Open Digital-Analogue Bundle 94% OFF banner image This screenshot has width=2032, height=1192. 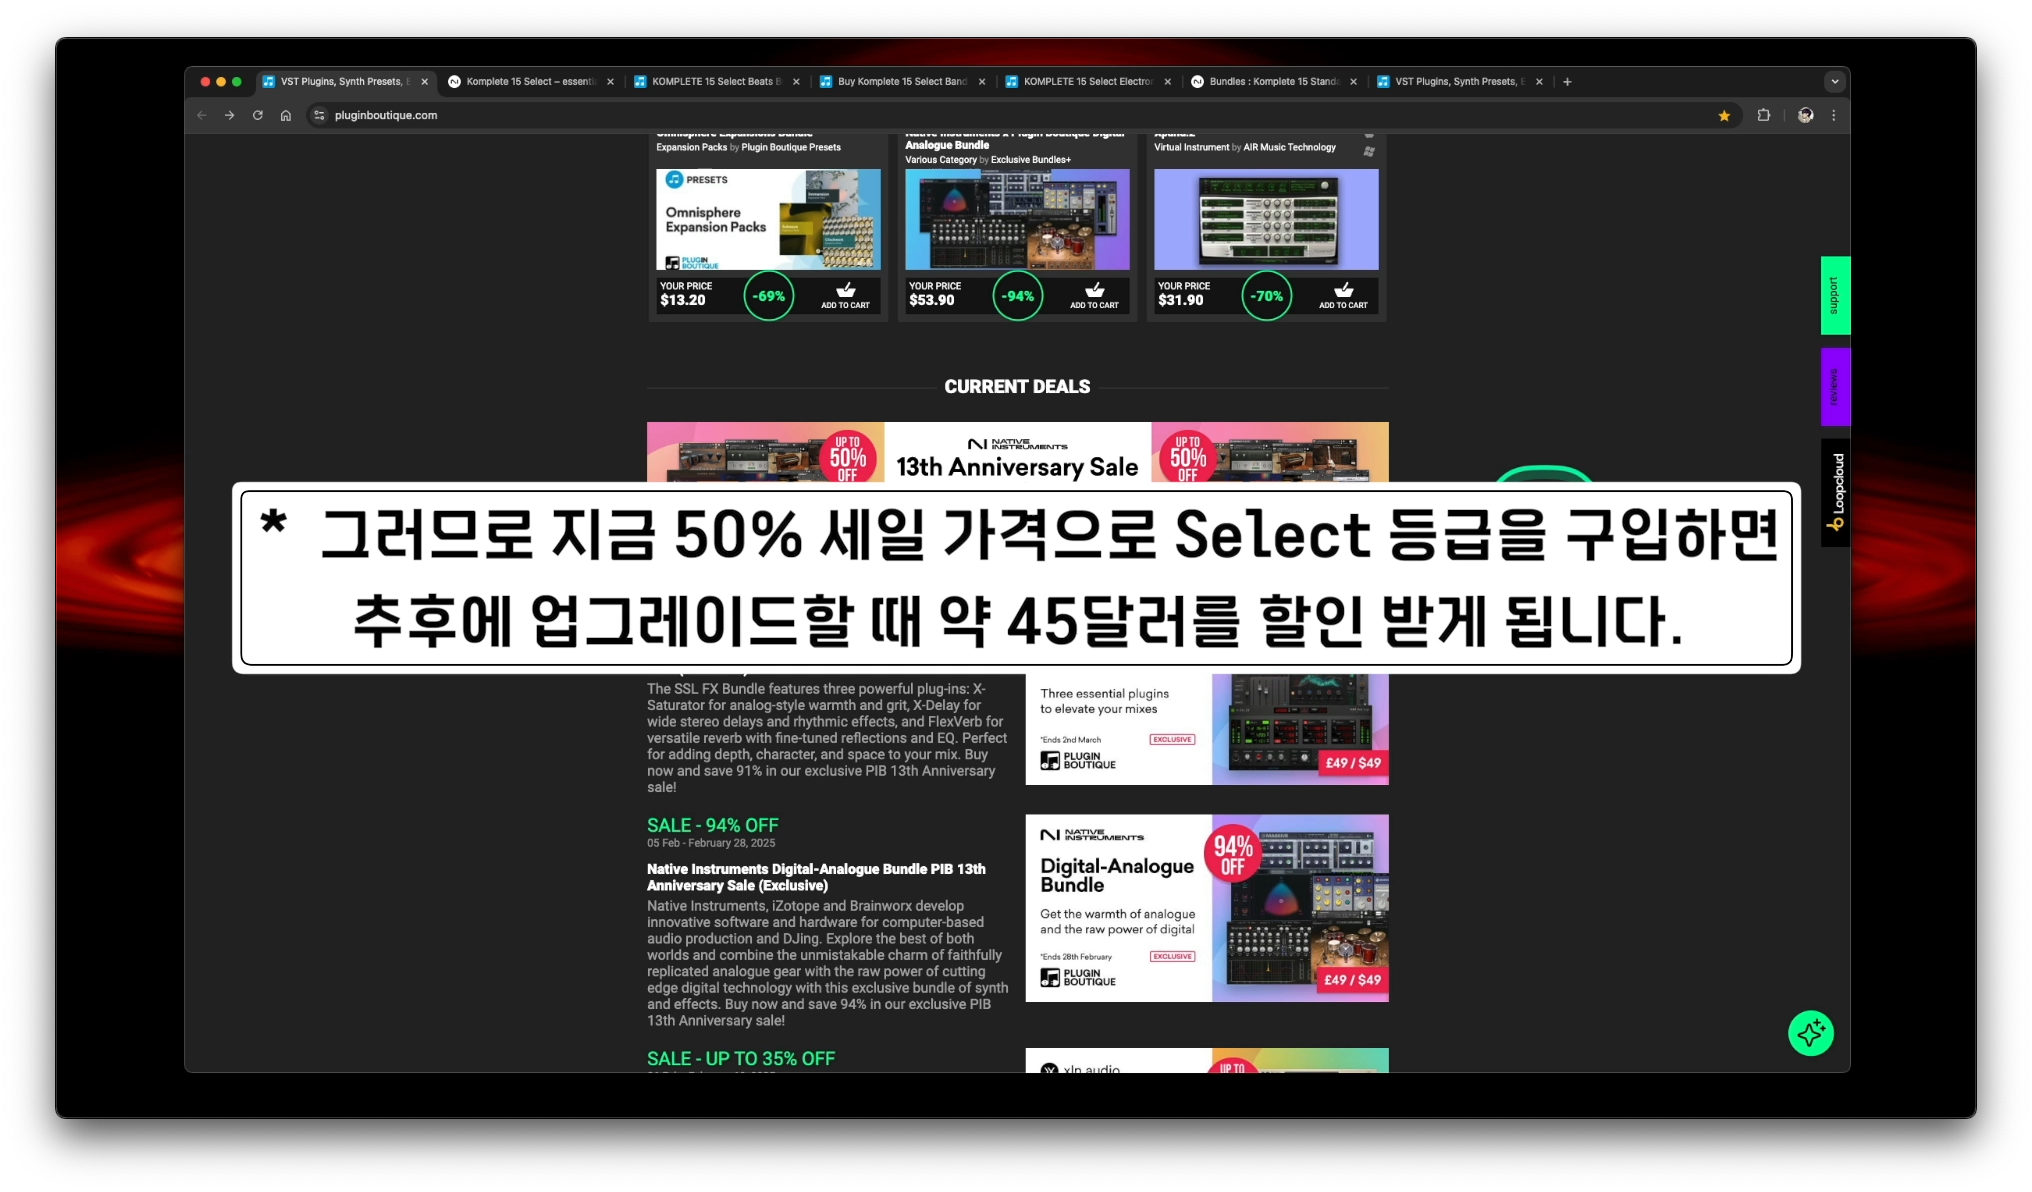coord(1207,908)
